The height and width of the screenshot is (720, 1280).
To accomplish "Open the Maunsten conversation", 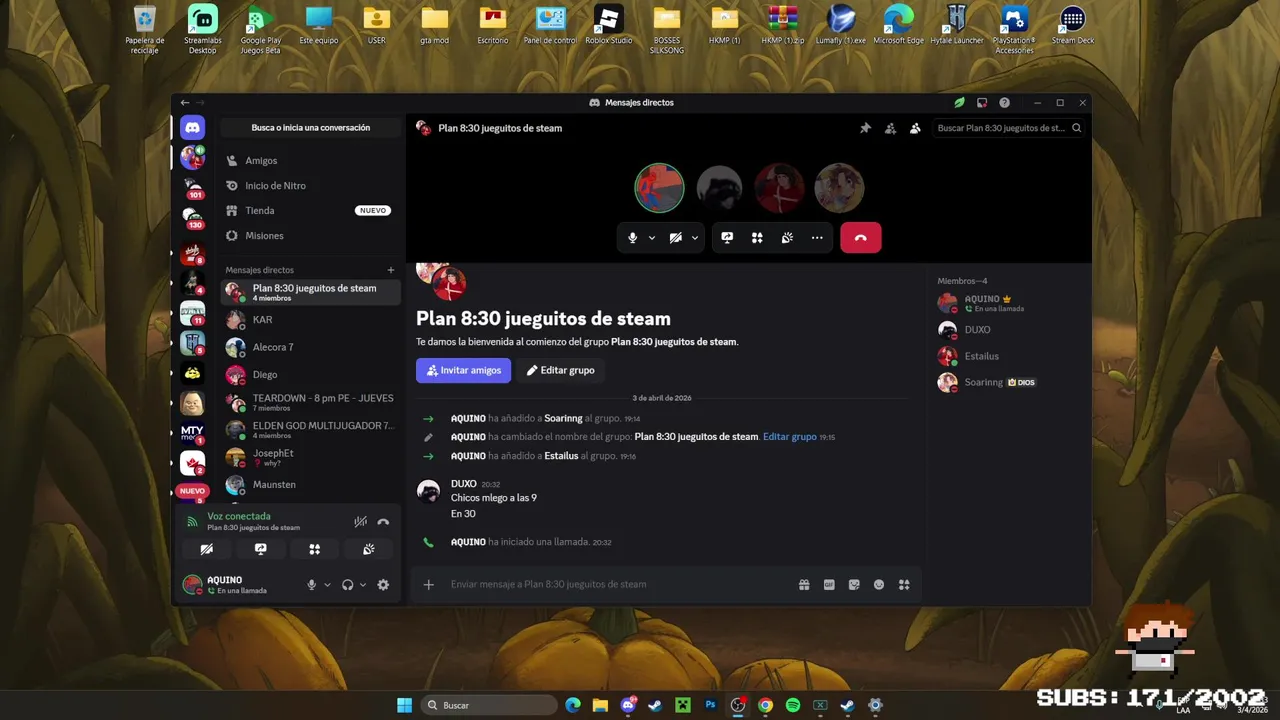I will tap(310, 484).
